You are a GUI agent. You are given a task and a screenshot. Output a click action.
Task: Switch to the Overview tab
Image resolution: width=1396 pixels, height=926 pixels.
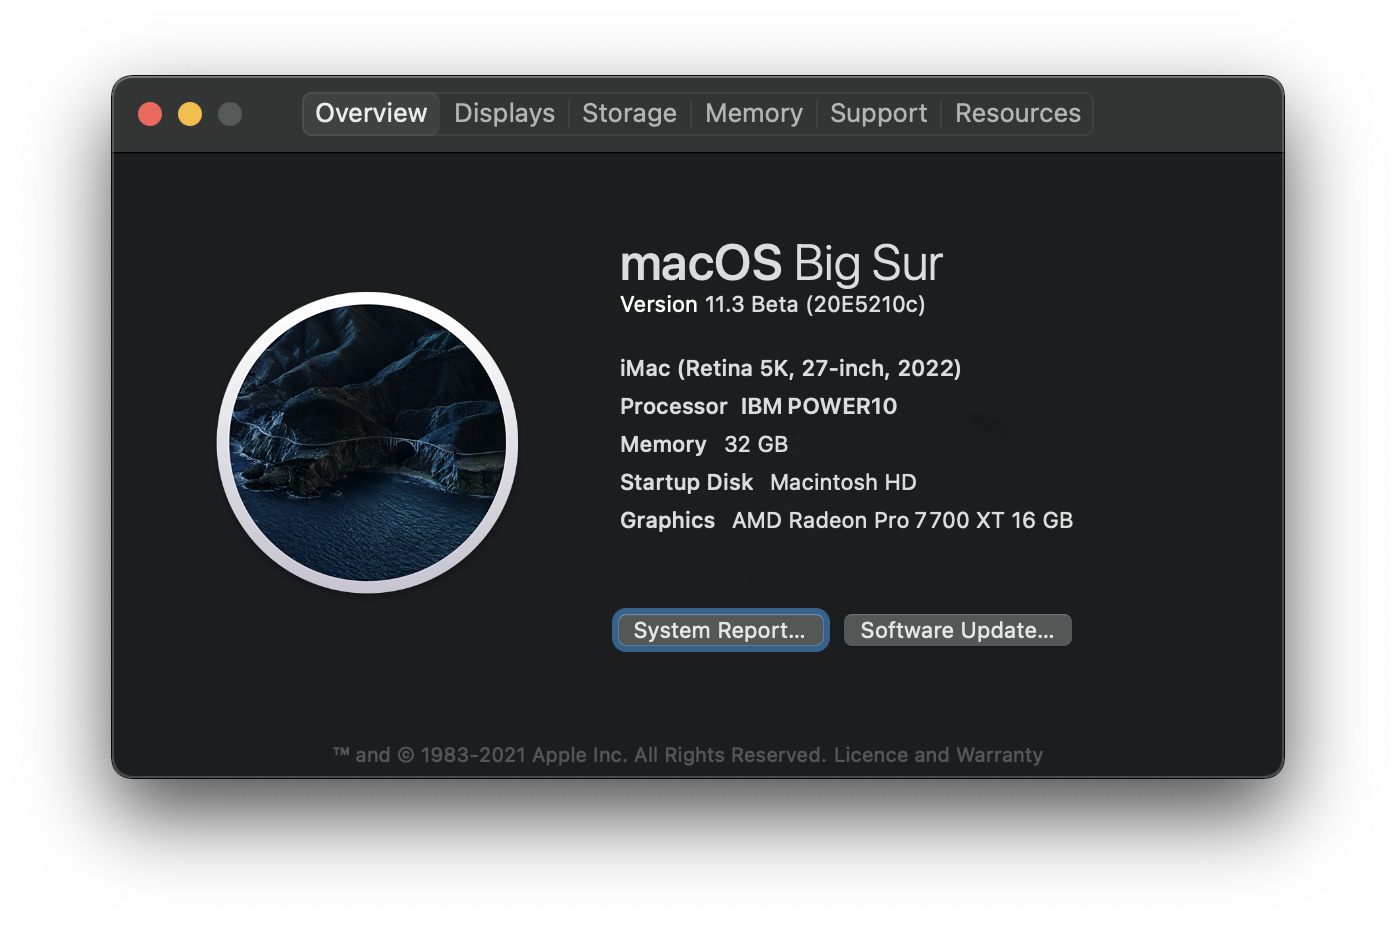click(371, 113)
